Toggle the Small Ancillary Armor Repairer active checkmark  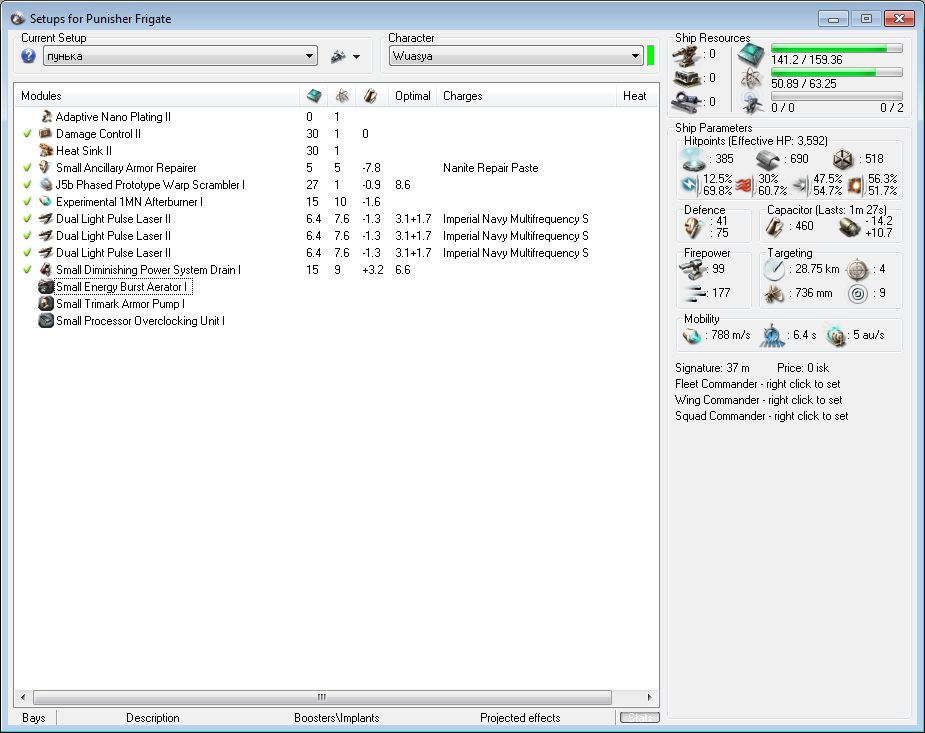point(27,168)
